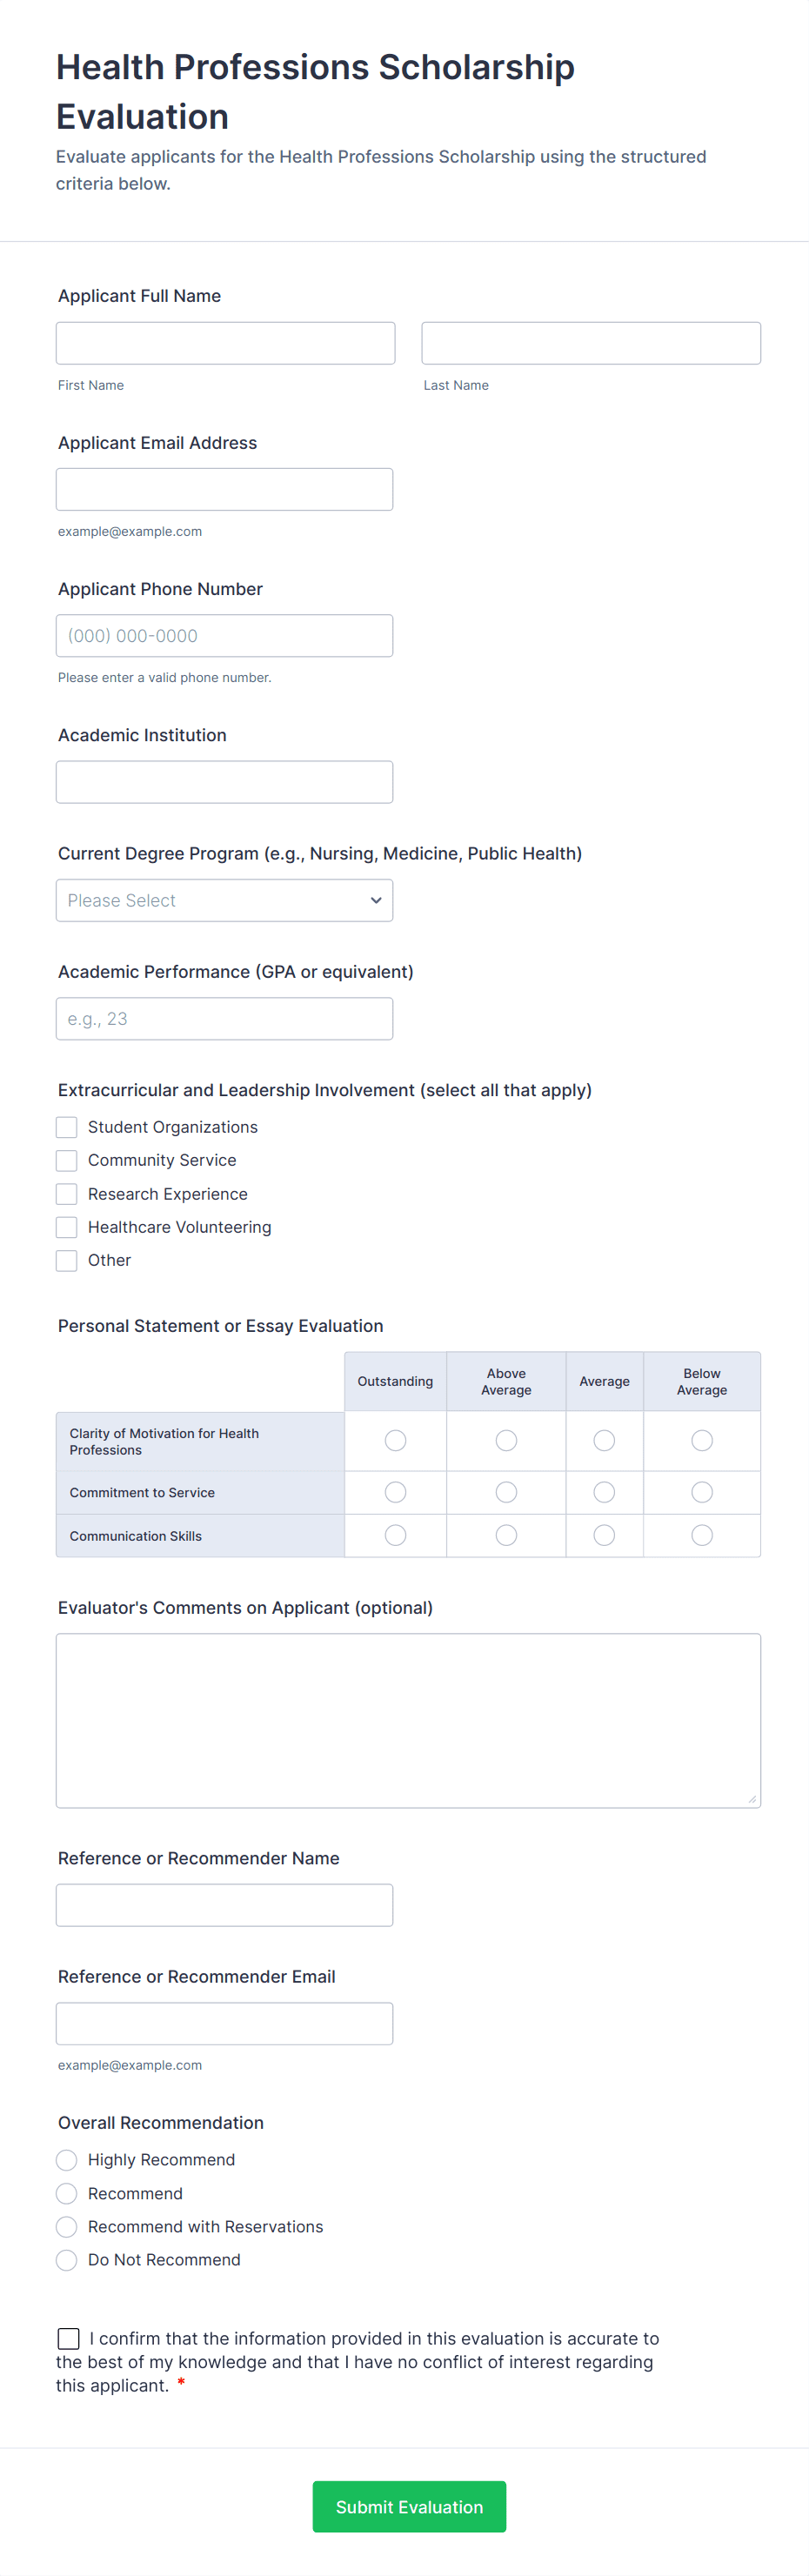
Task: Select Recommend with Reservations radio button
Action: [67, 2227]
